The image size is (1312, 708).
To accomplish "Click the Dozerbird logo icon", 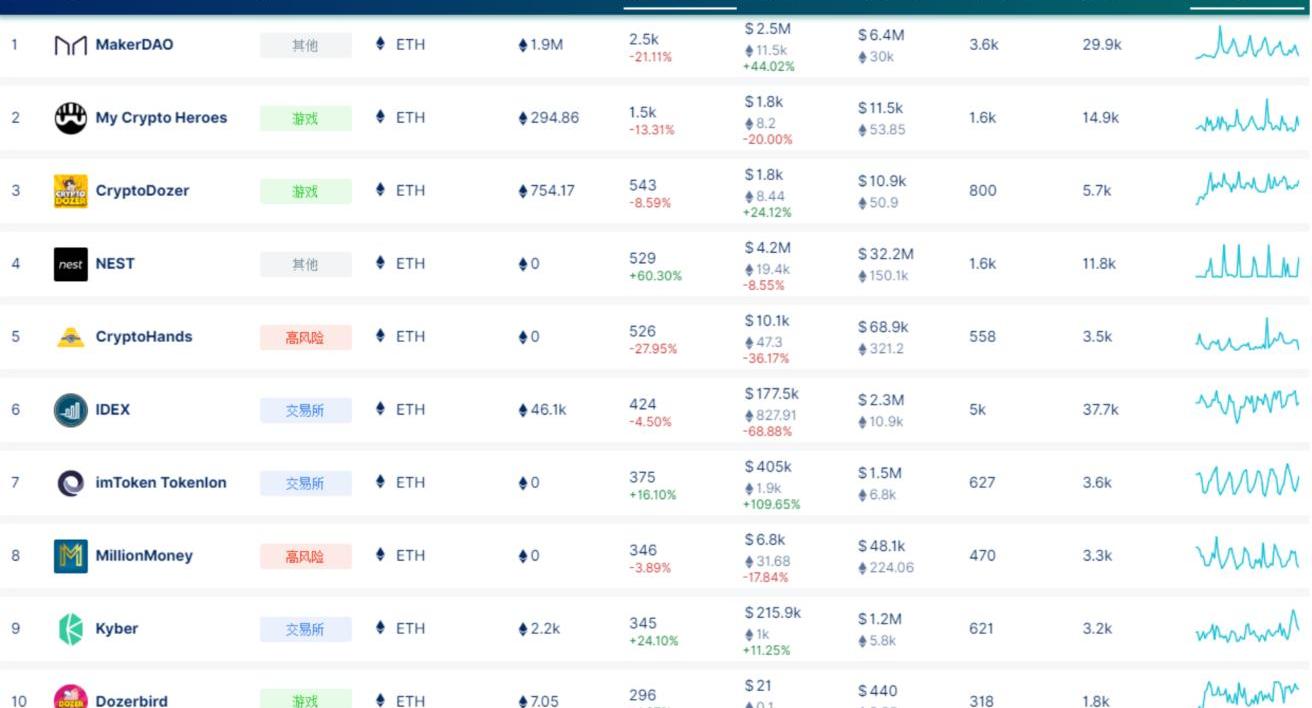I will pyautogui.click(x=70, y=698).
